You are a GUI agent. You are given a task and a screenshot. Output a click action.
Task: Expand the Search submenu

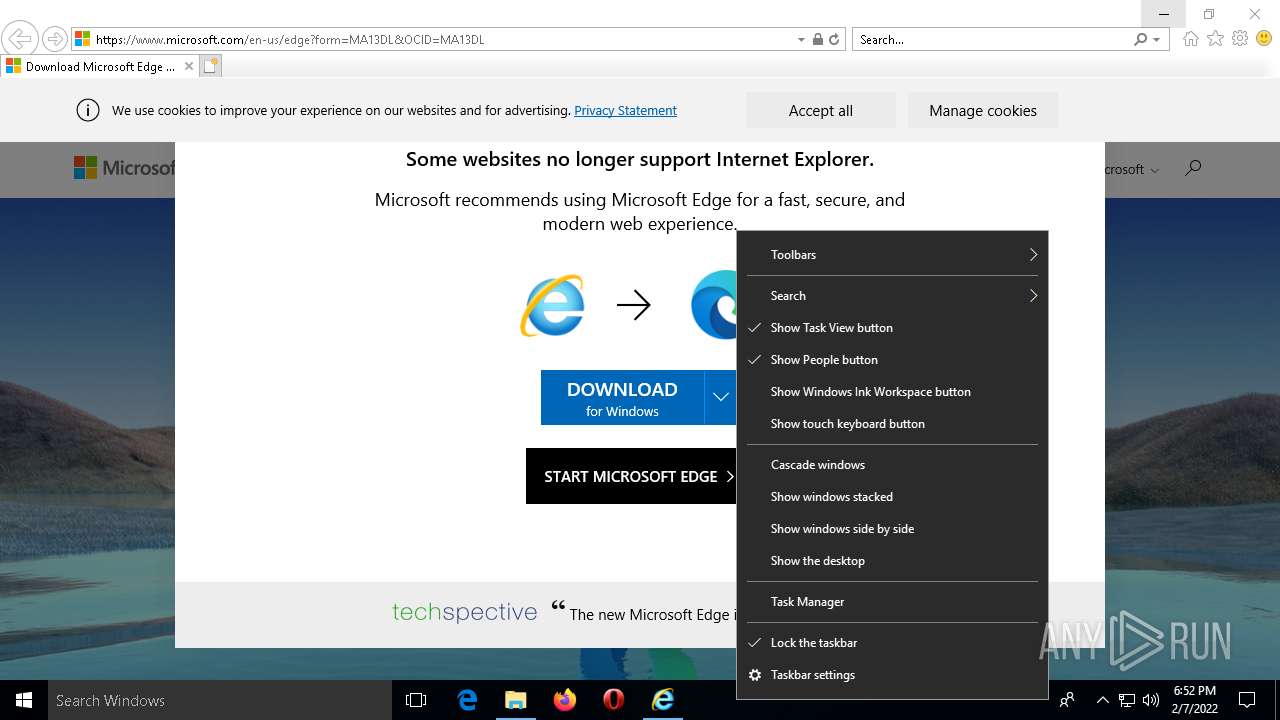click(892, 296)
